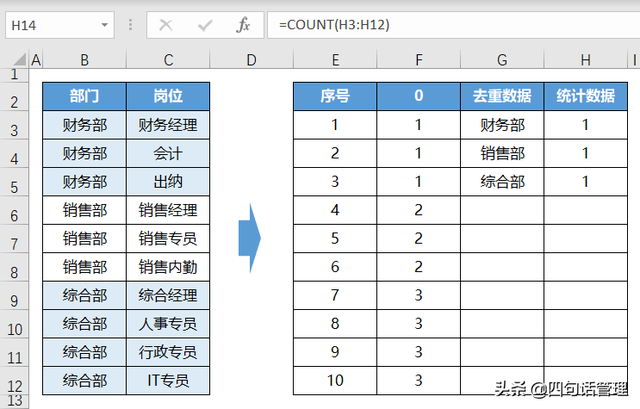Click the formula bar with =COUNT(H3:H12)

[x=453, y=25]
